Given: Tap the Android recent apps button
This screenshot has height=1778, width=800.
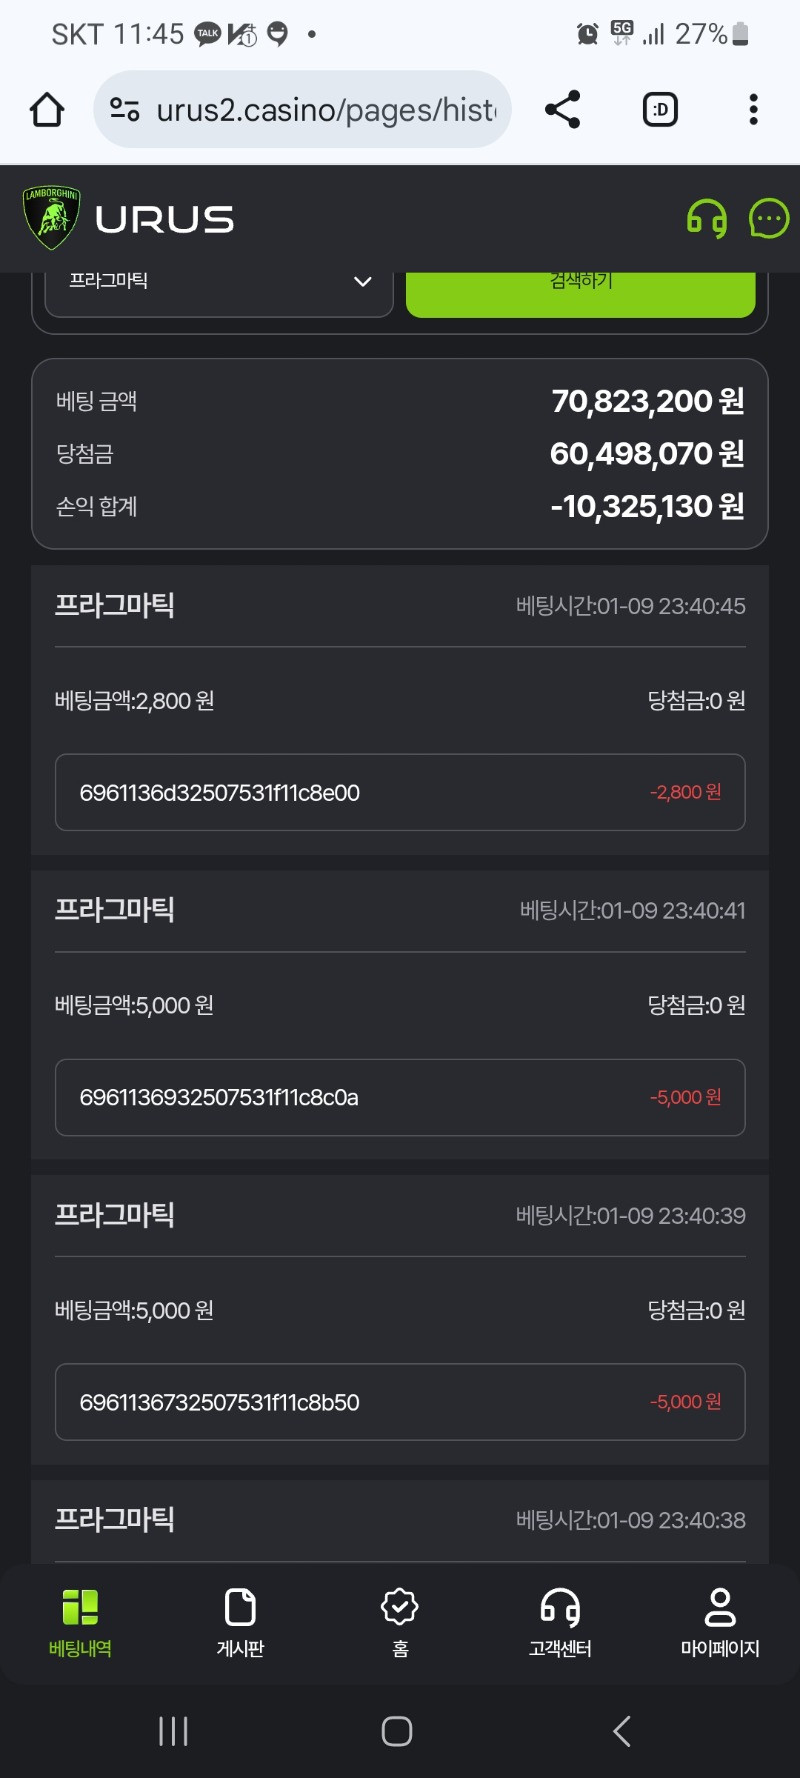Looking at the screenshot, I should (173, 1731).
